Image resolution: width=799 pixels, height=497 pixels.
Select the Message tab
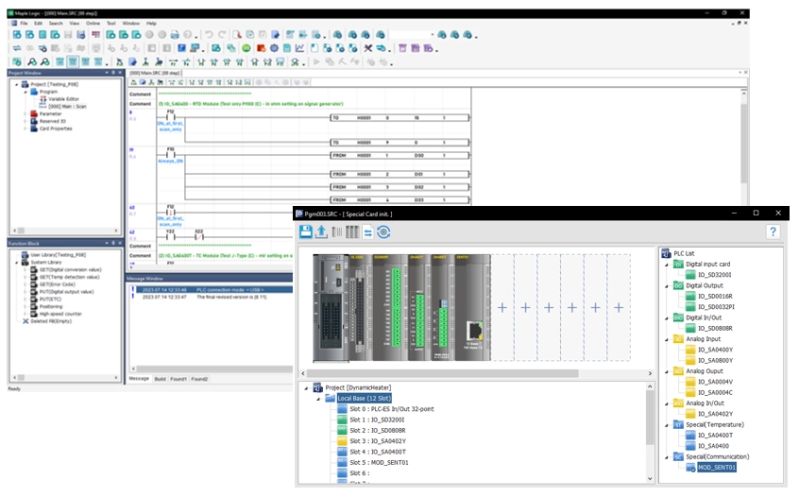(x=139, y=379)
